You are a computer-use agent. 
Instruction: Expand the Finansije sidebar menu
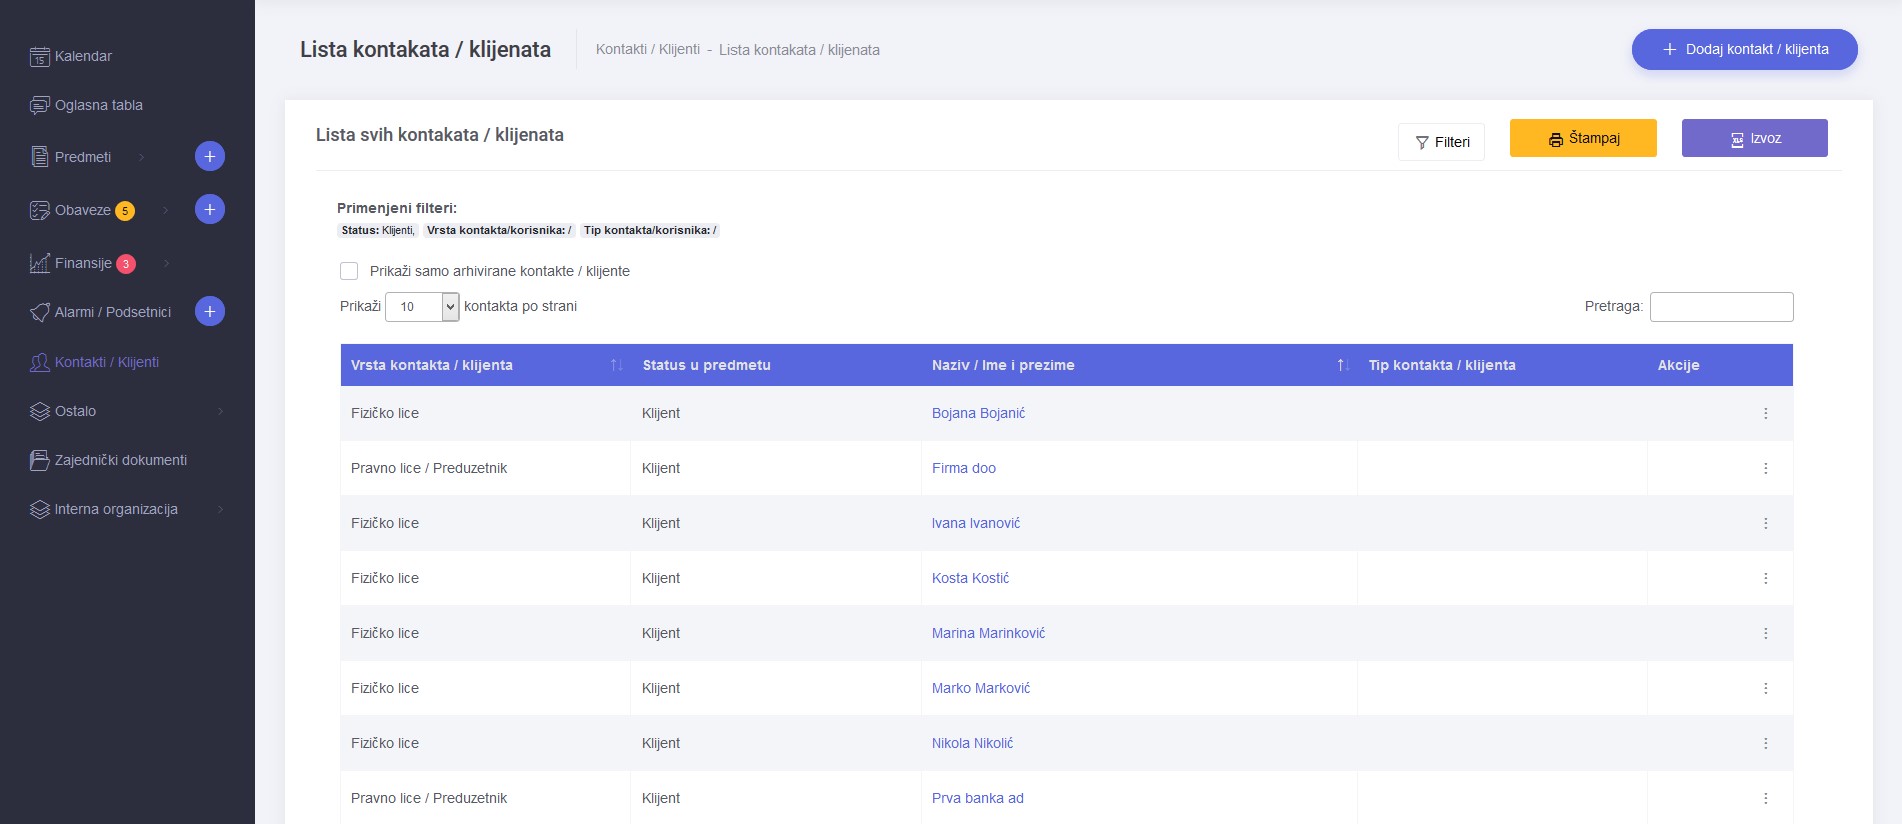click(x=166, y=263)
